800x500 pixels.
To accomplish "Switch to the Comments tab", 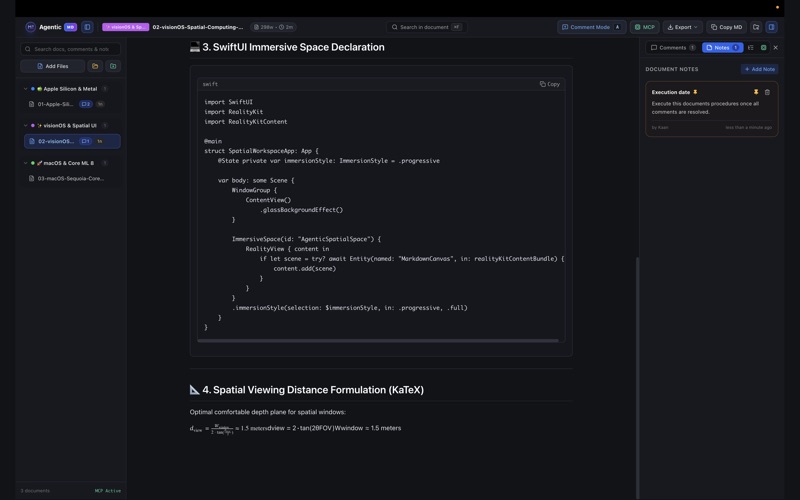I will 673,47.
